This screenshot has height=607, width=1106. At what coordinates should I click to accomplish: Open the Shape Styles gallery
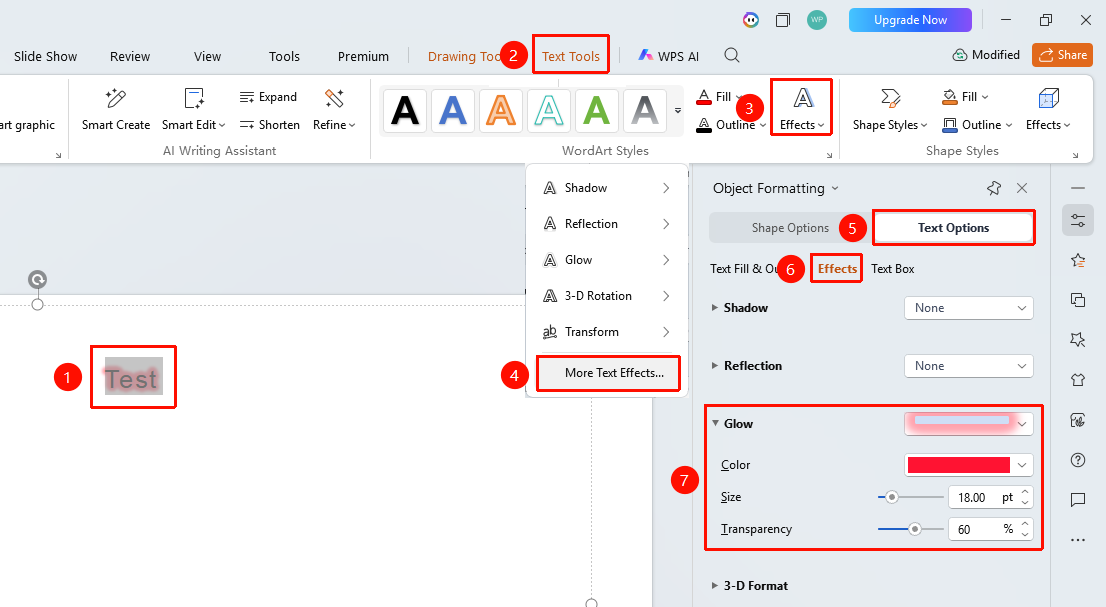(890, 110)
